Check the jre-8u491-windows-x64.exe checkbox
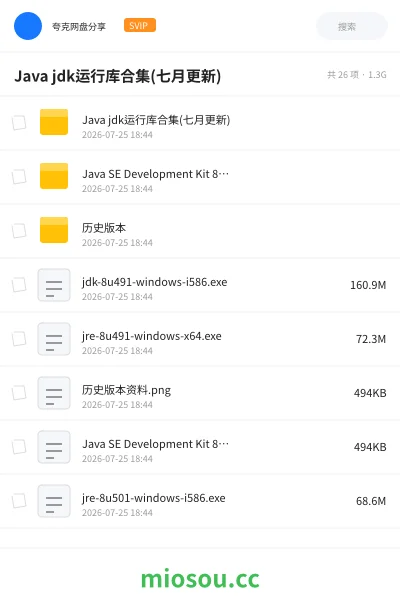The image size is (400, 600). tap(19, 339)
